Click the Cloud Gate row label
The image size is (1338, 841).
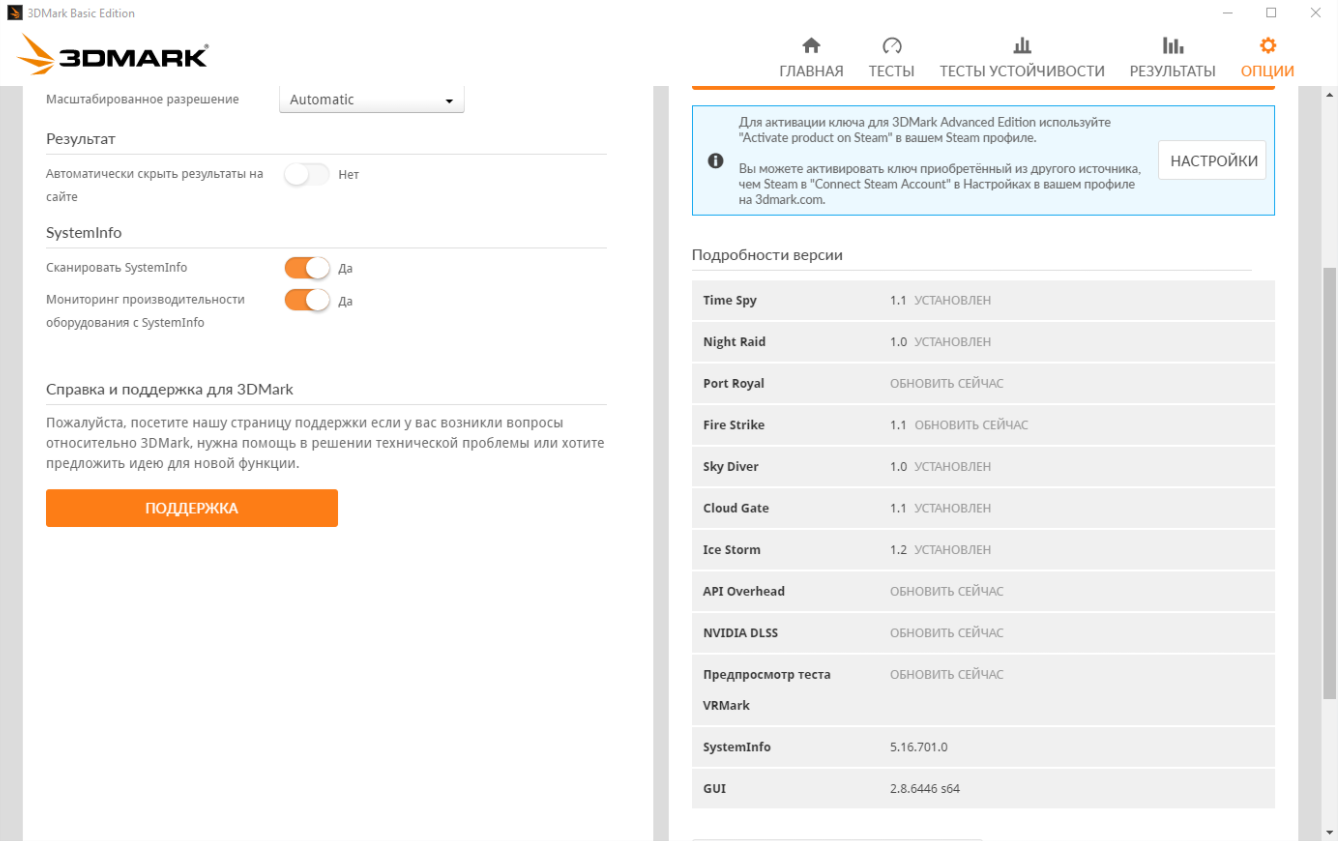tap(736, 509)
